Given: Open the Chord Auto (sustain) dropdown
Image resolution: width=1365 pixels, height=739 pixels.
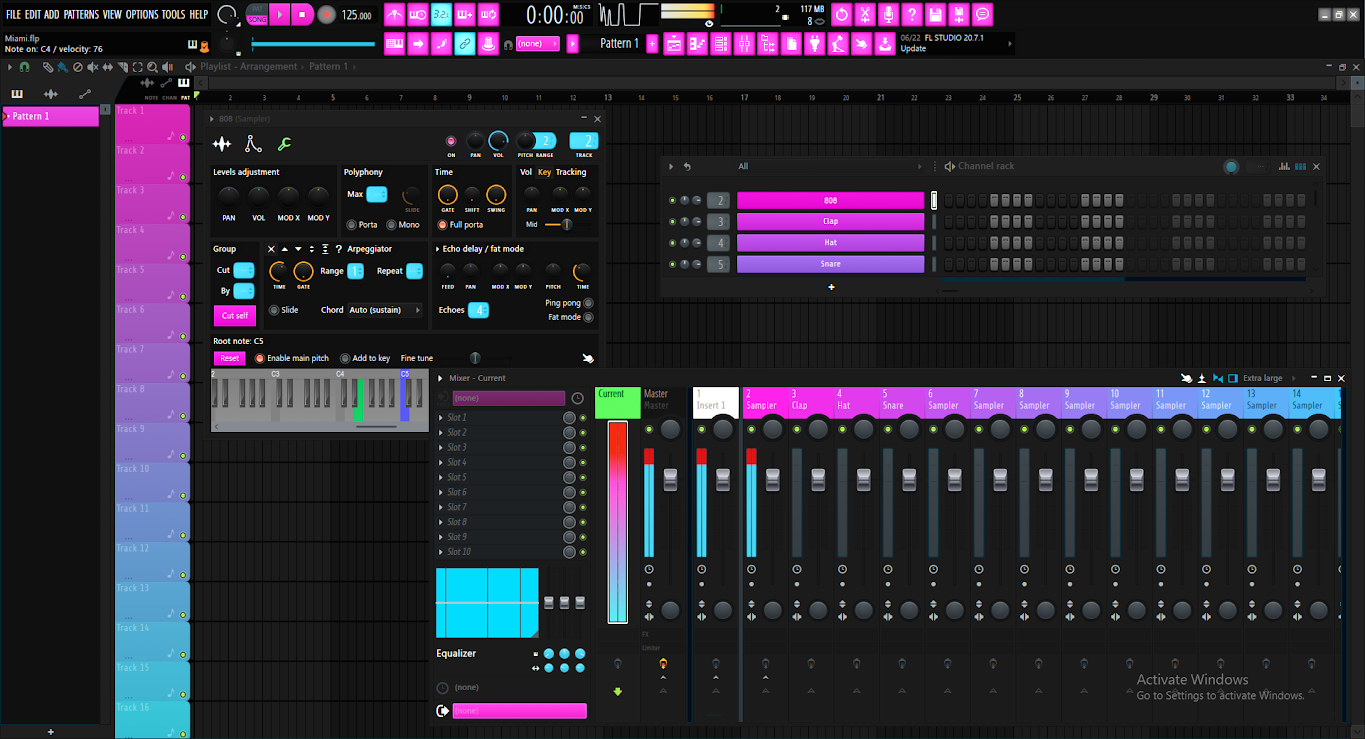Looking at the screenshot, I should [x=384, y=310].
